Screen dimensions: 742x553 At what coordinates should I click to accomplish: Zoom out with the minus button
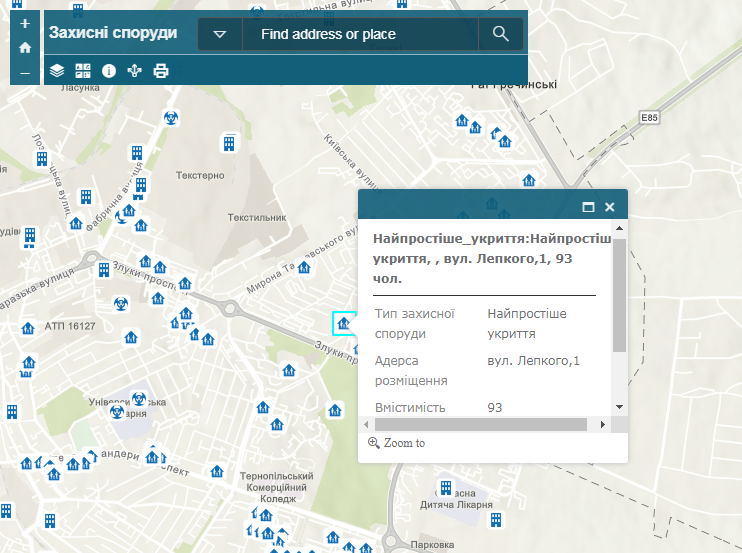(x=25, y=73)
